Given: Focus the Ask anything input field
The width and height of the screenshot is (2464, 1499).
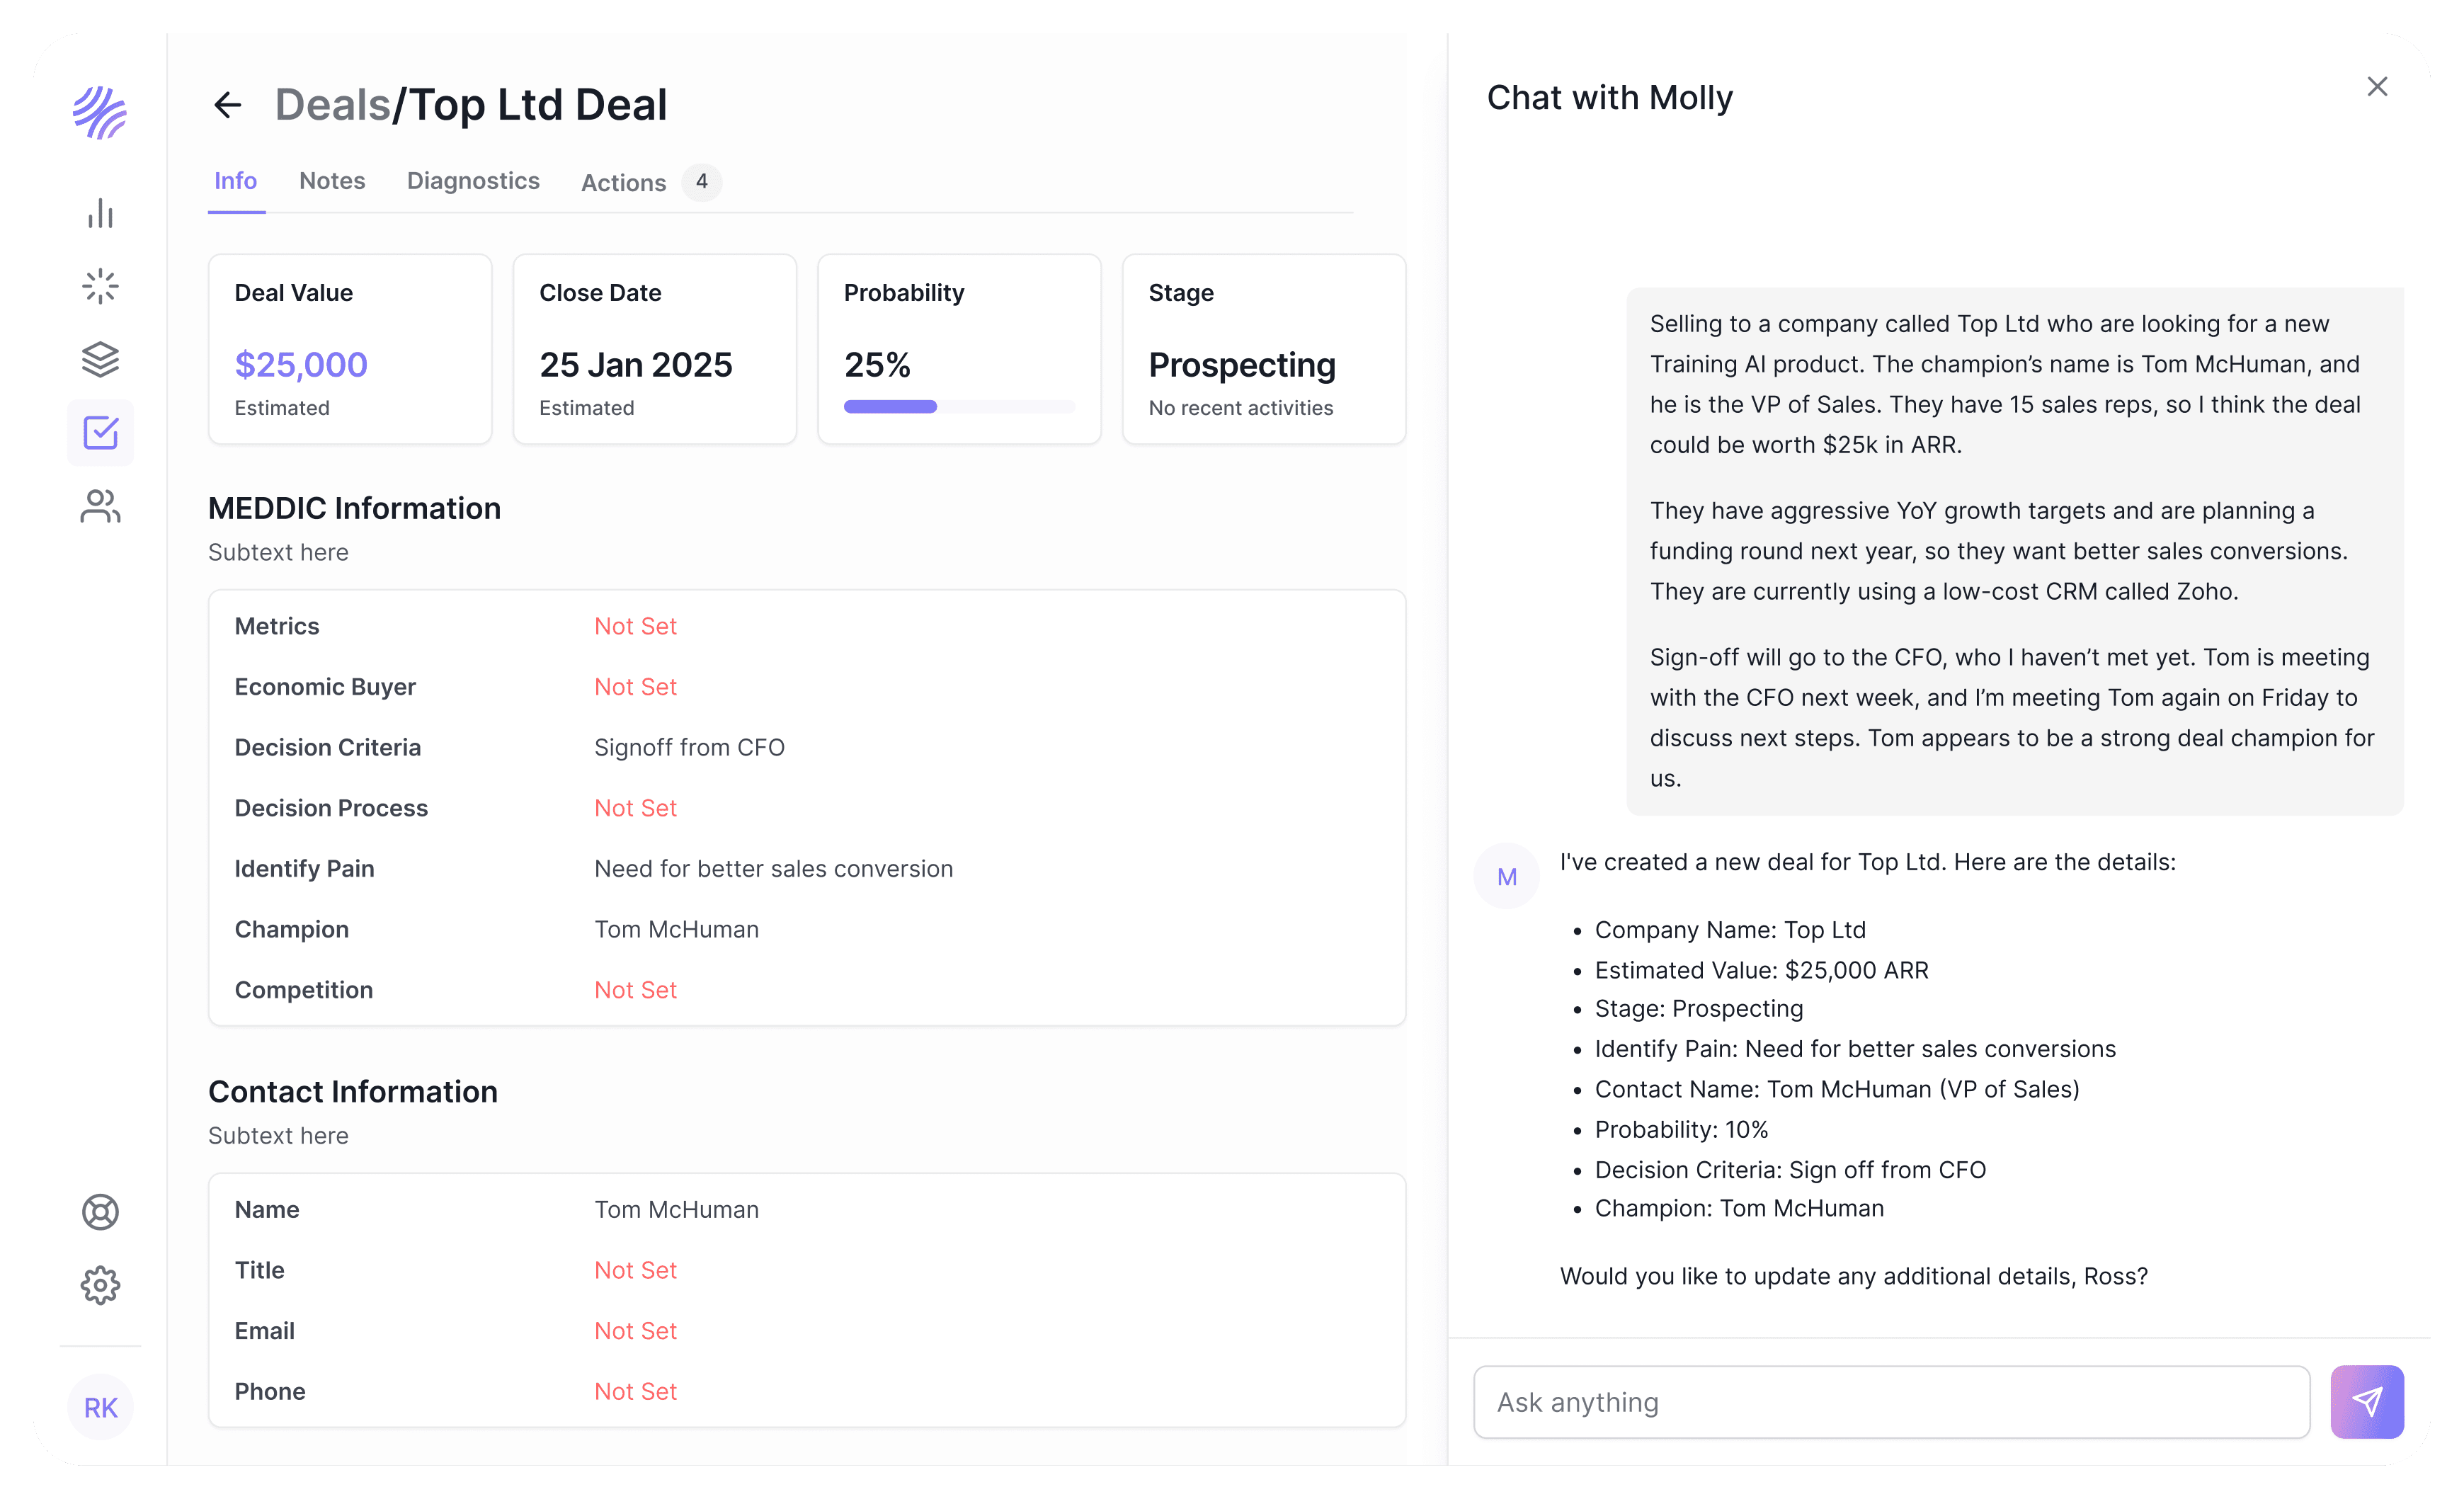Looking at the screenshot, I should coord(1891,1402).
